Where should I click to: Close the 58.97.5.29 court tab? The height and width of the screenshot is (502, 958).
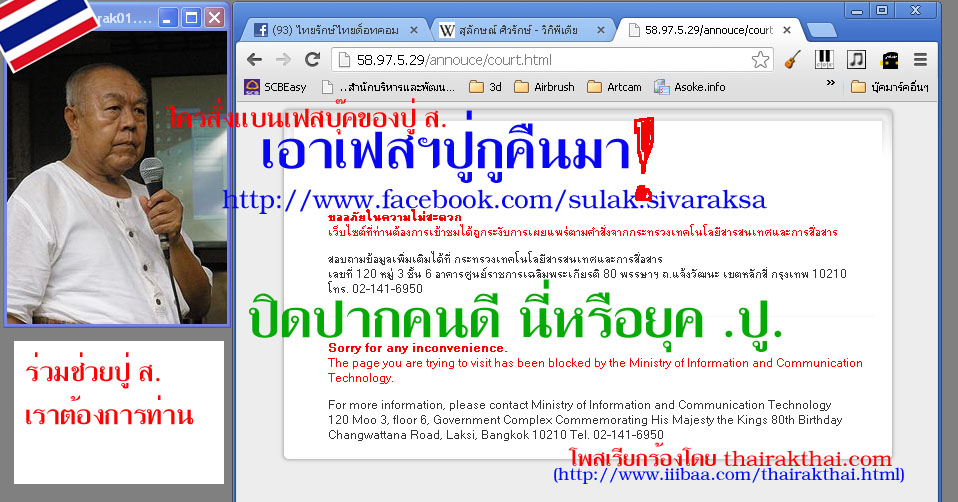[x=787, y=30]
